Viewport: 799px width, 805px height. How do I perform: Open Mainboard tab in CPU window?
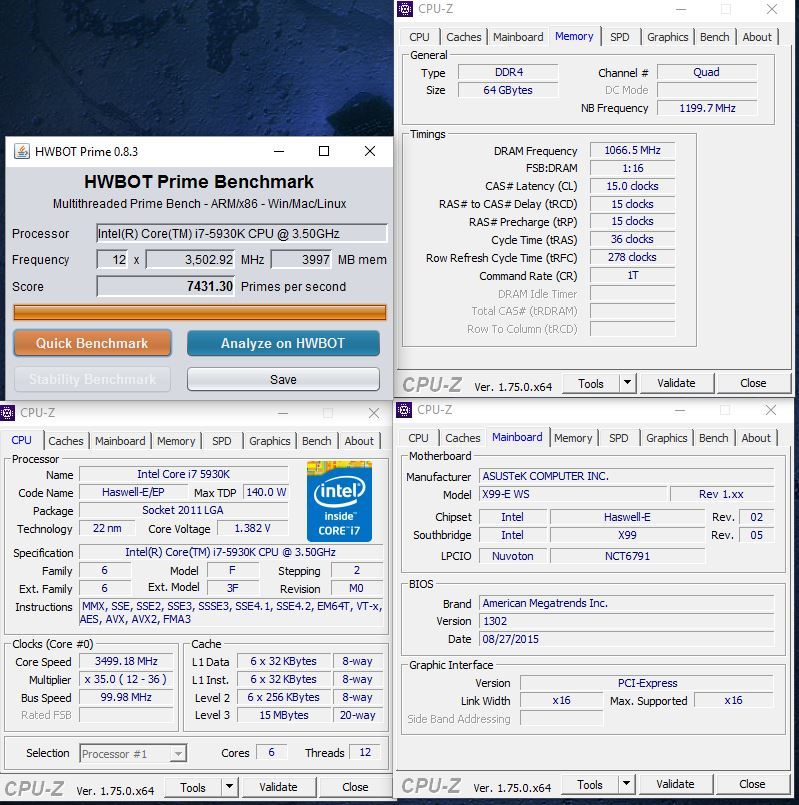click(120, 441)
